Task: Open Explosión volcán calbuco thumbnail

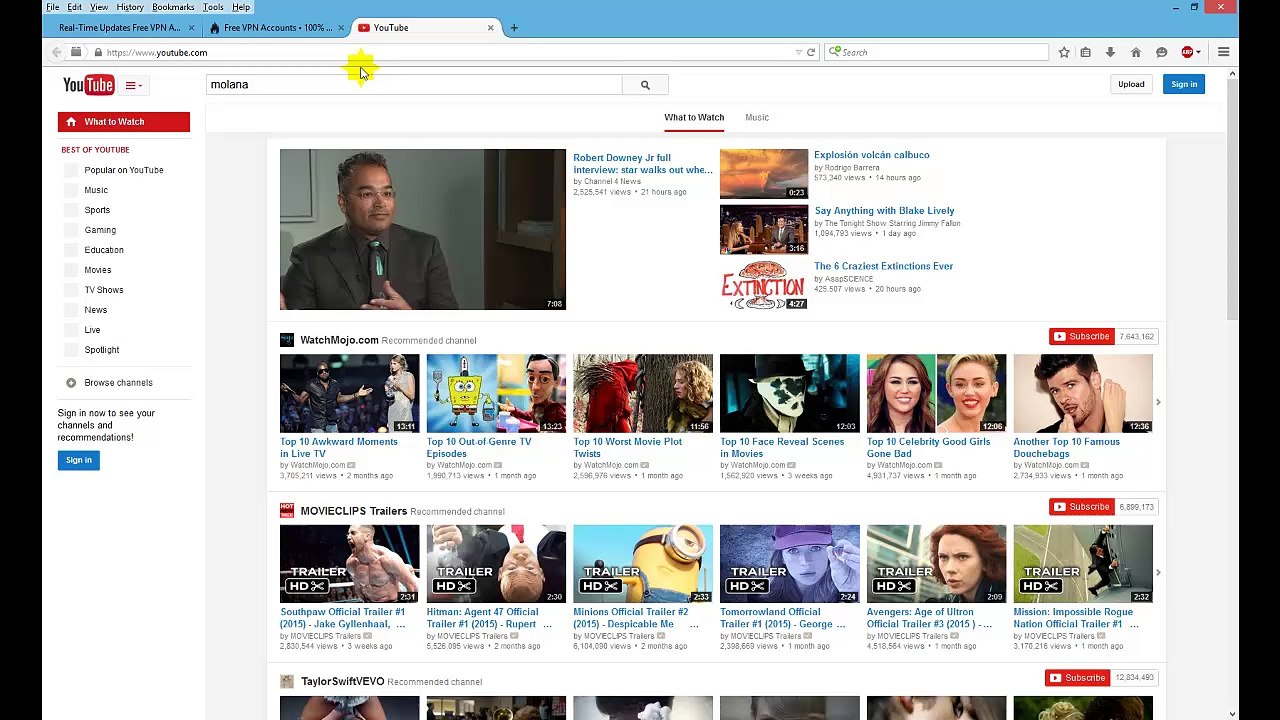Action: click(x=764, y=173)
